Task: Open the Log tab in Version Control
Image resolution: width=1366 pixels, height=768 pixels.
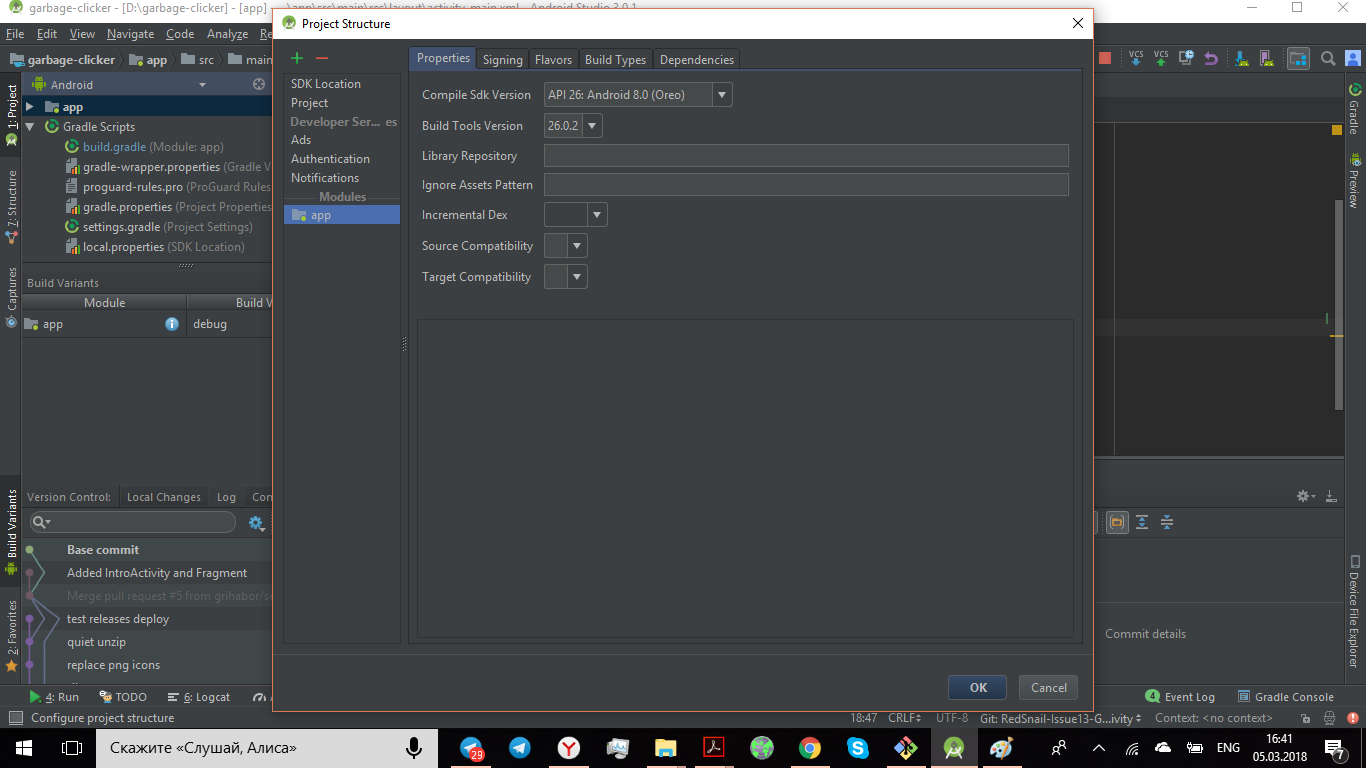Action: (x=226, y=497)
